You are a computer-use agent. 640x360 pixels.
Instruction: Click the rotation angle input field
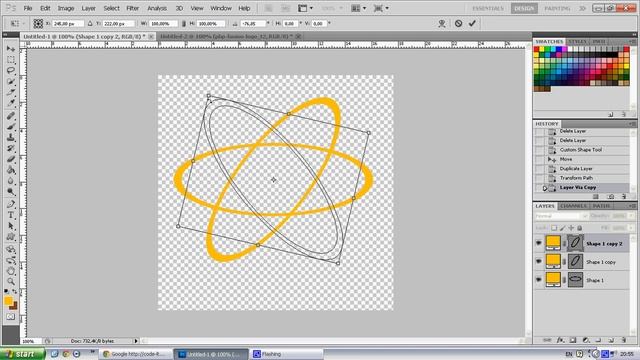point(253,24)
